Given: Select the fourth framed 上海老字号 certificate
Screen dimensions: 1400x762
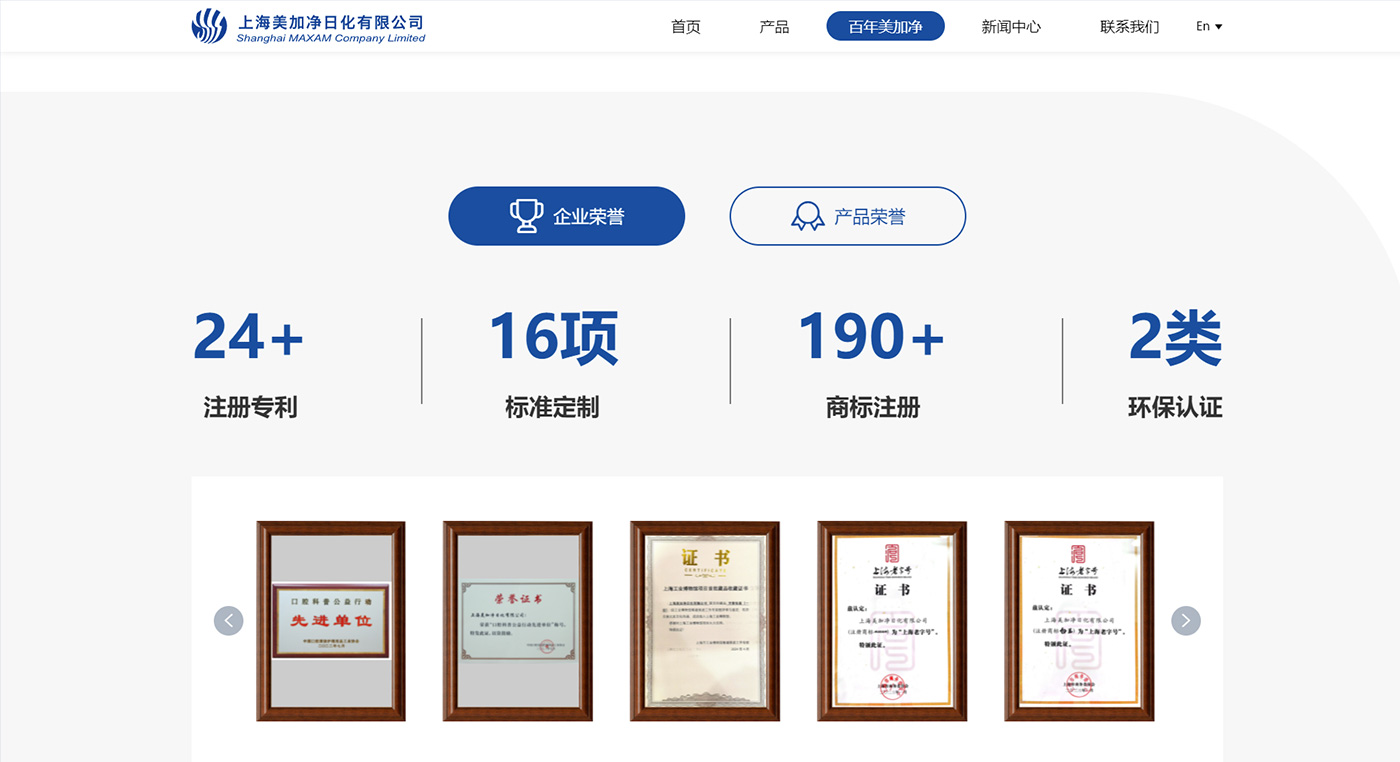Looking at the screenshot, I should click(x=891, y=621).
